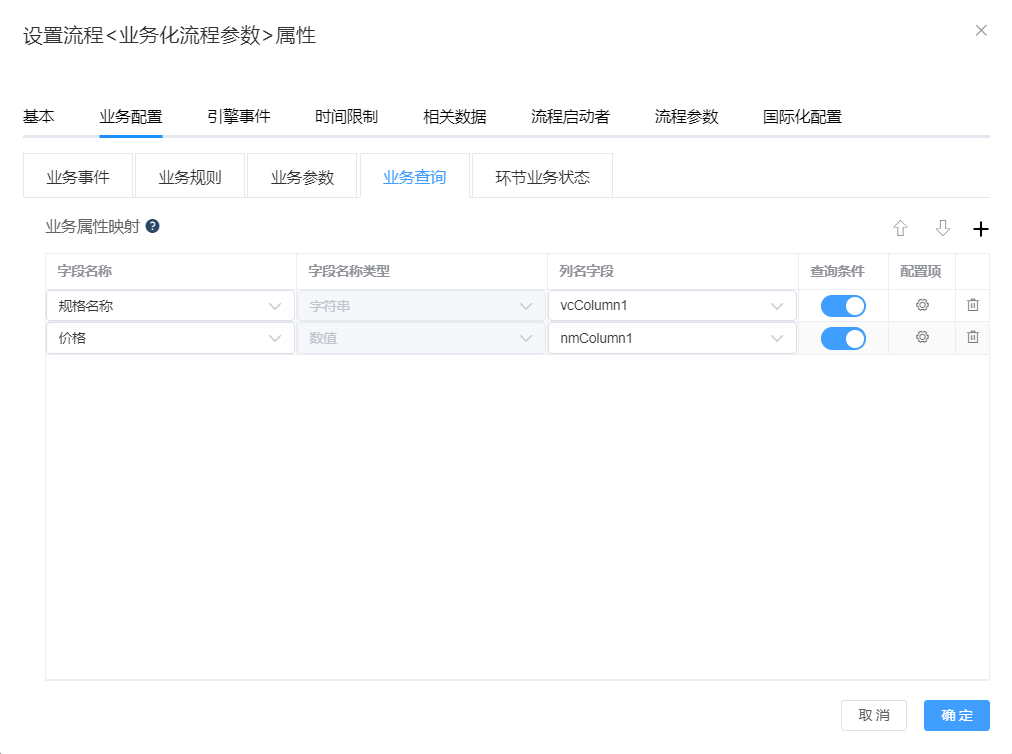Click help icon beside 业务属性映射
The height and width of the screenshot is (754, 1012).
[153, 226]
